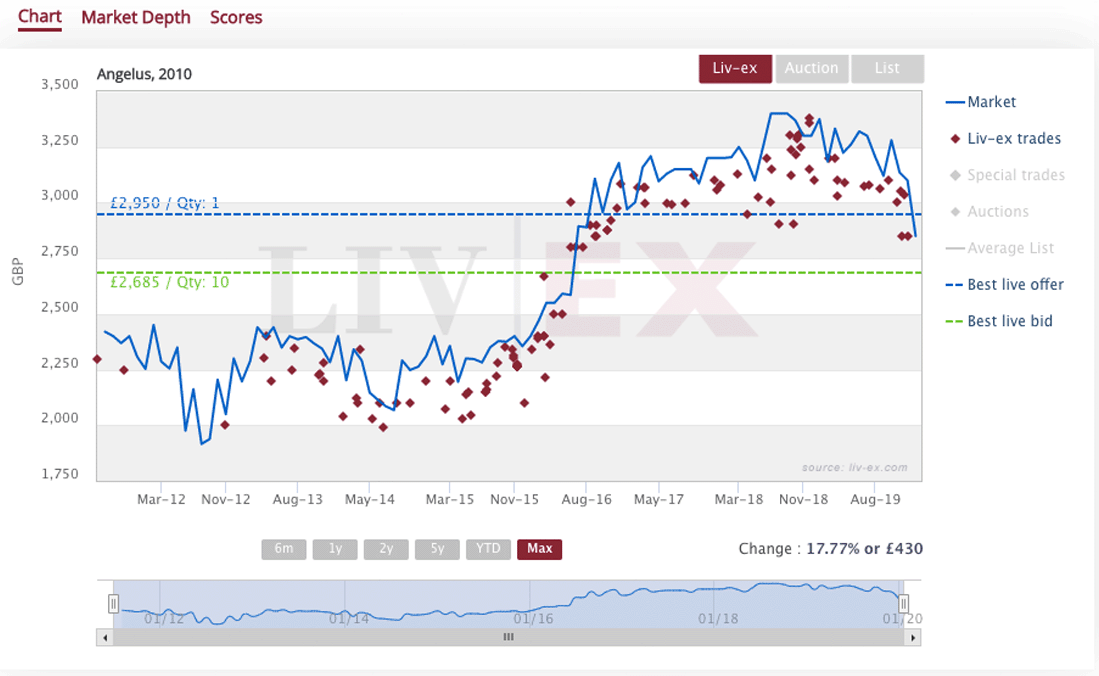This screenshot has width=1099, height=676.
Task: Click the left navigator range handle
Action: pyautogui.click(x=114, y=604)
